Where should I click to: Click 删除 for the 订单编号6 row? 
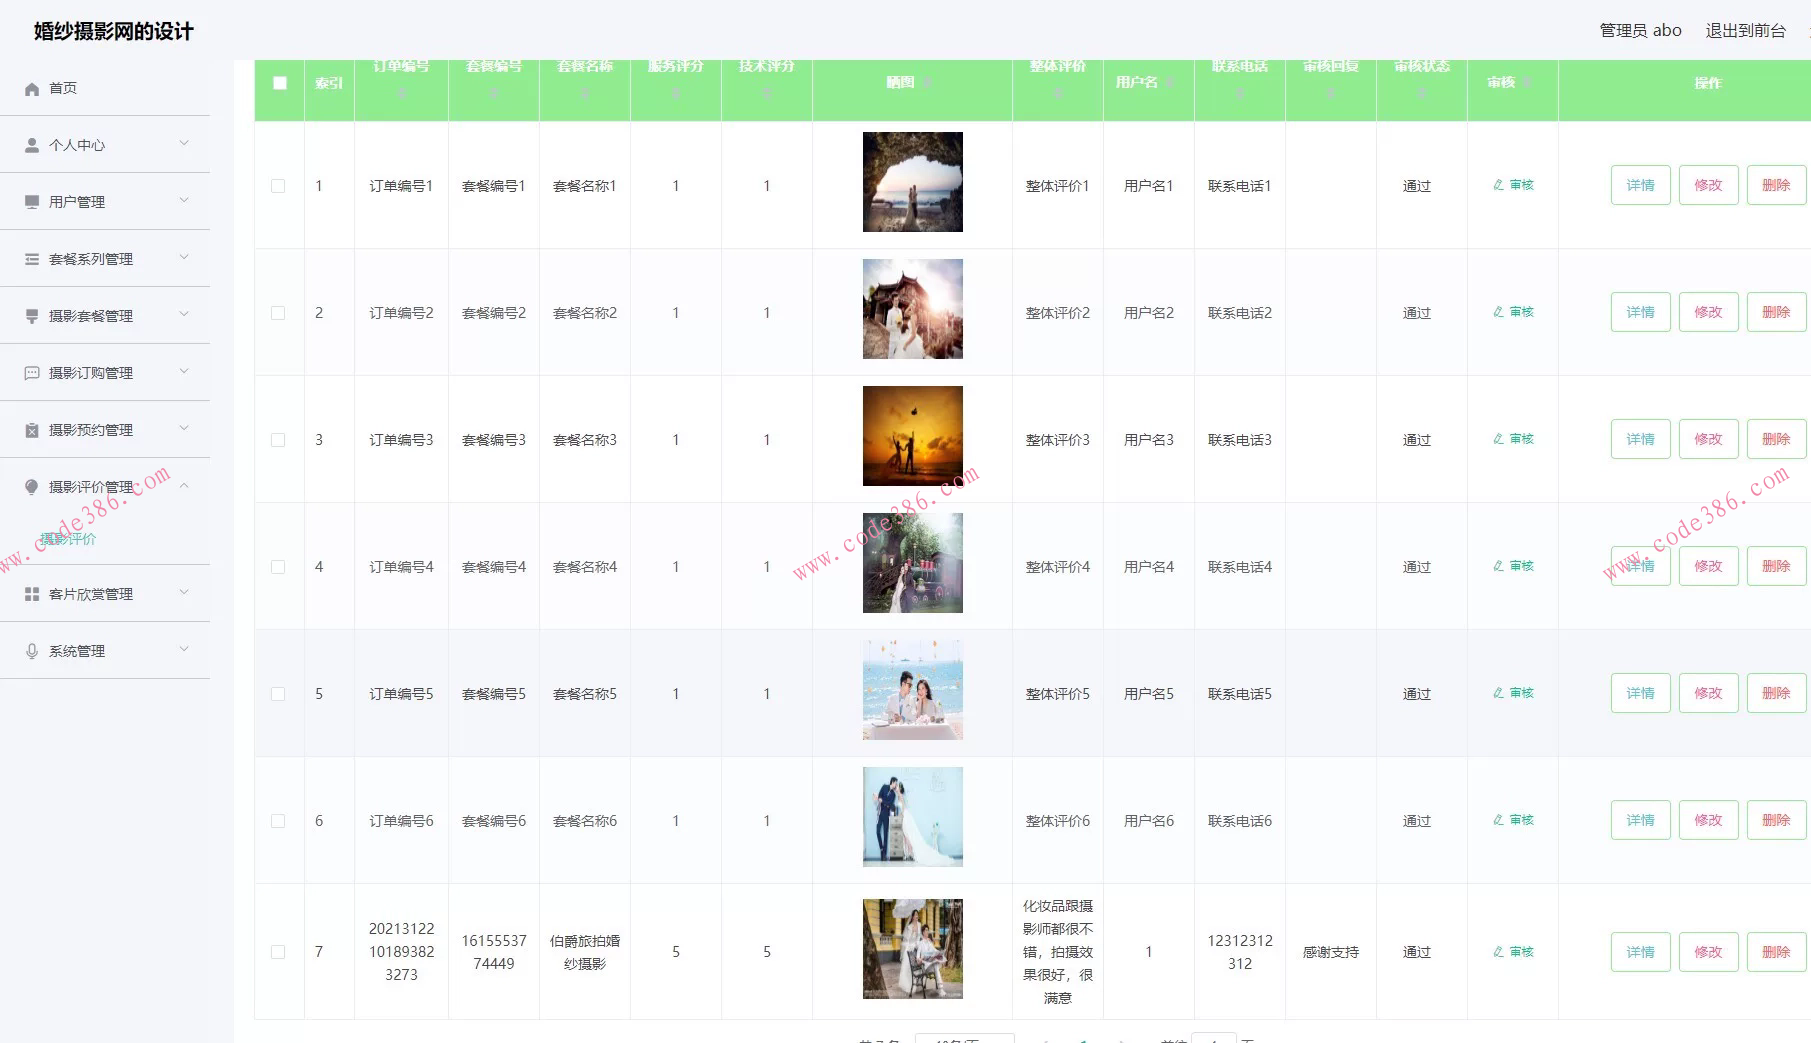tap(1776, 820)
